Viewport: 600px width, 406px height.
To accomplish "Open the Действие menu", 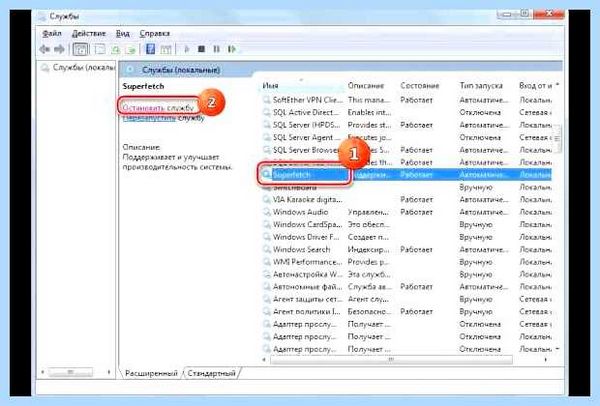I will (89, 33).
